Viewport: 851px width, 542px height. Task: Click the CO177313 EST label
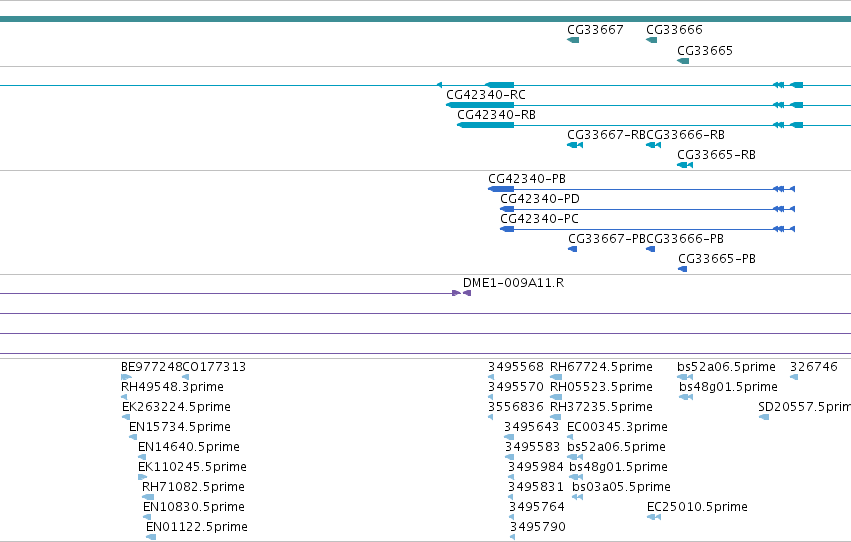[x=214, y=367]
